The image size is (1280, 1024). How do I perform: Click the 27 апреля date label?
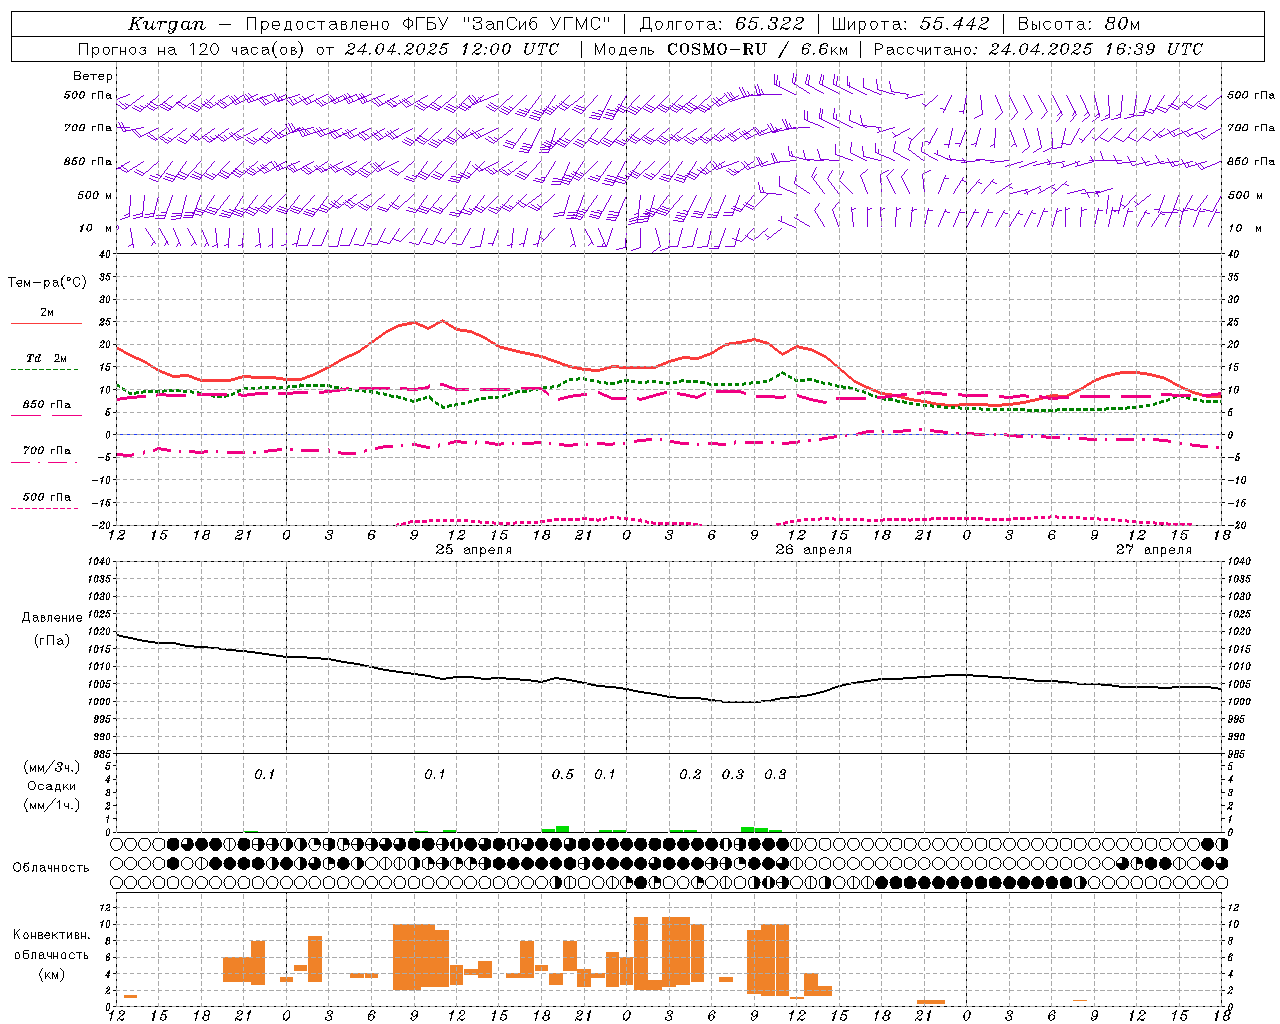click(x=1154, y=549)
